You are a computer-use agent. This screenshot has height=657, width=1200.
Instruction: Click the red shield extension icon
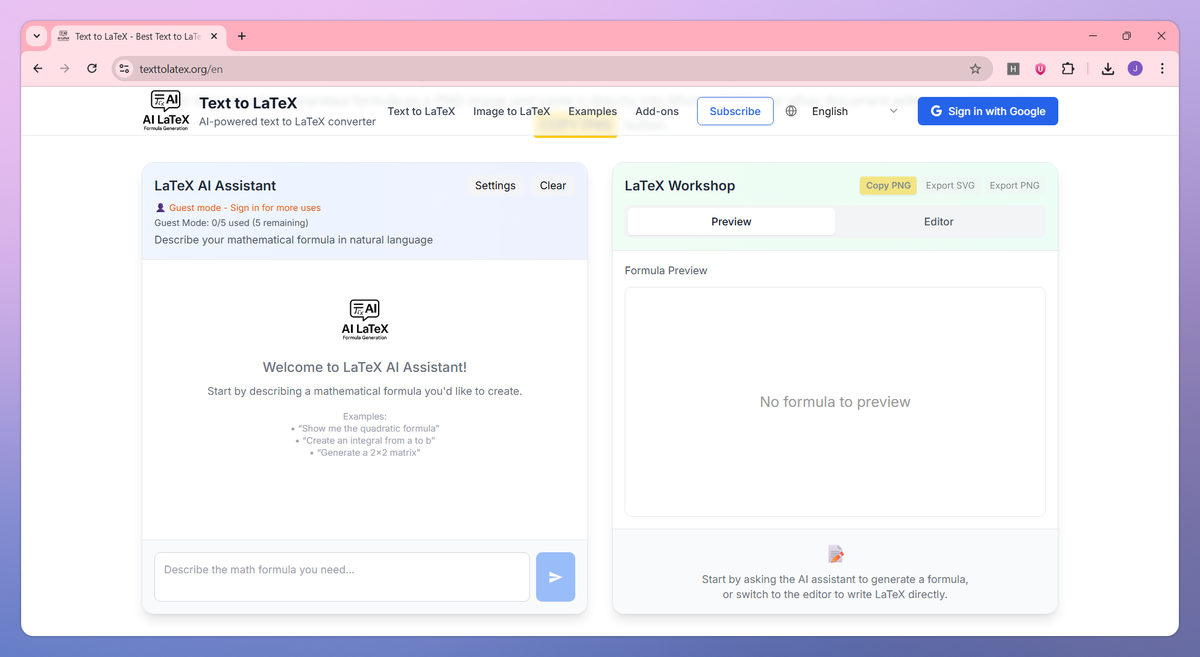click(x=1040, y=69)
